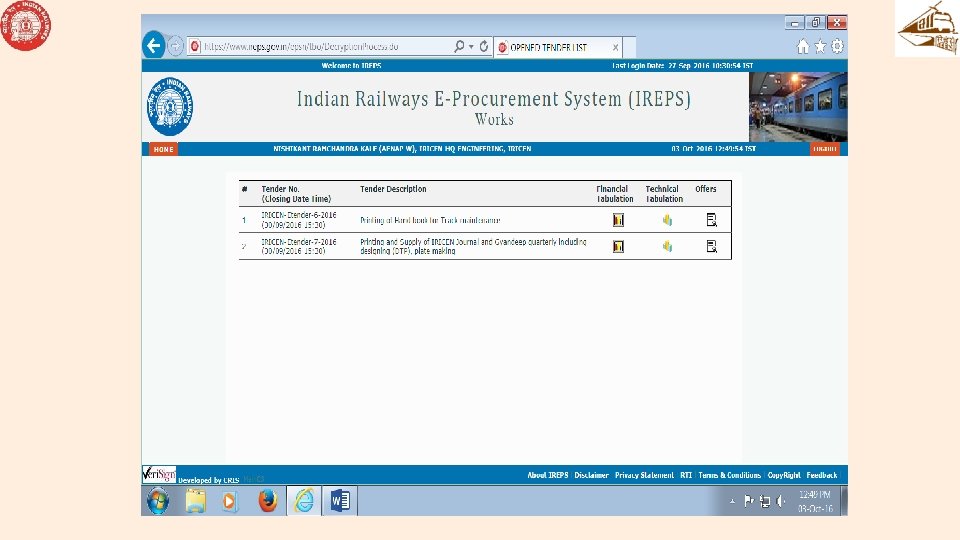Open the Windows Start menu
The height and width of the screenshot is (540, 960).
point(158,501)
